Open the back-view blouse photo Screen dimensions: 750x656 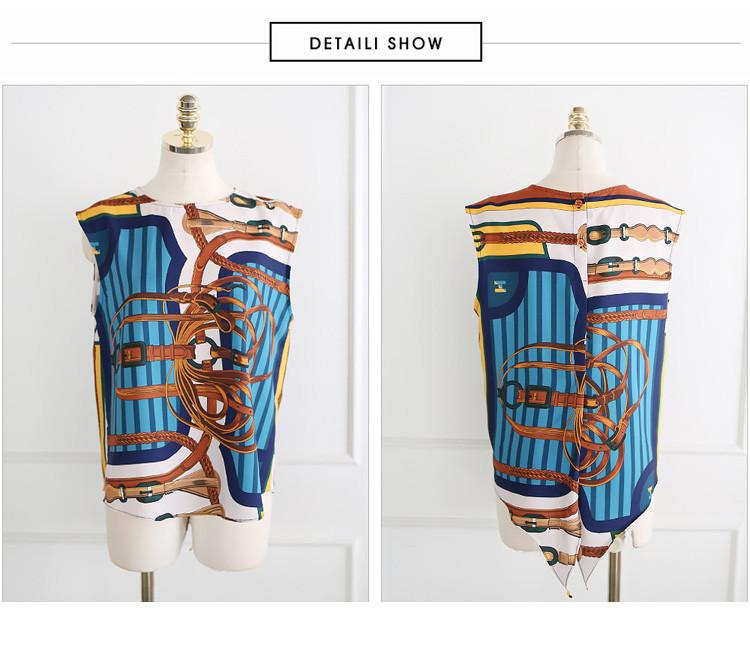(564, 343)
